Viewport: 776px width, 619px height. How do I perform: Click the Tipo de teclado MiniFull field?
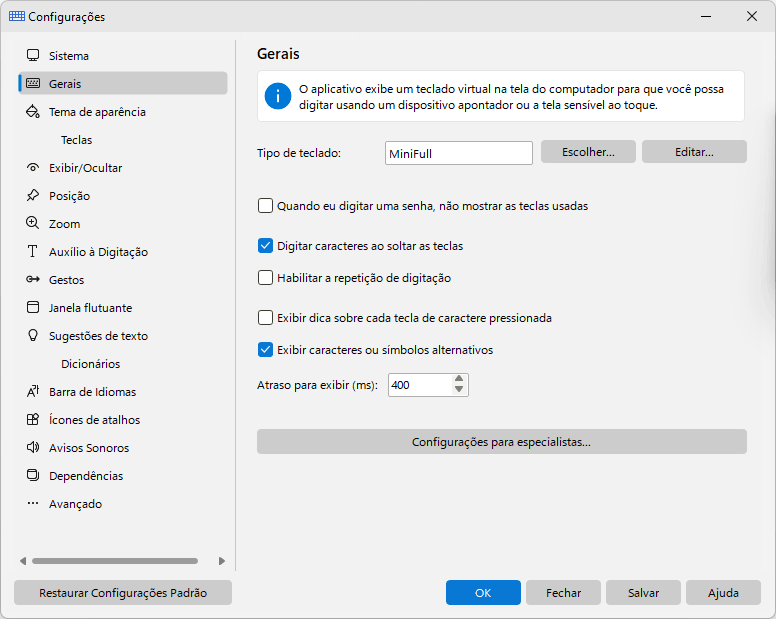(459, 153)
